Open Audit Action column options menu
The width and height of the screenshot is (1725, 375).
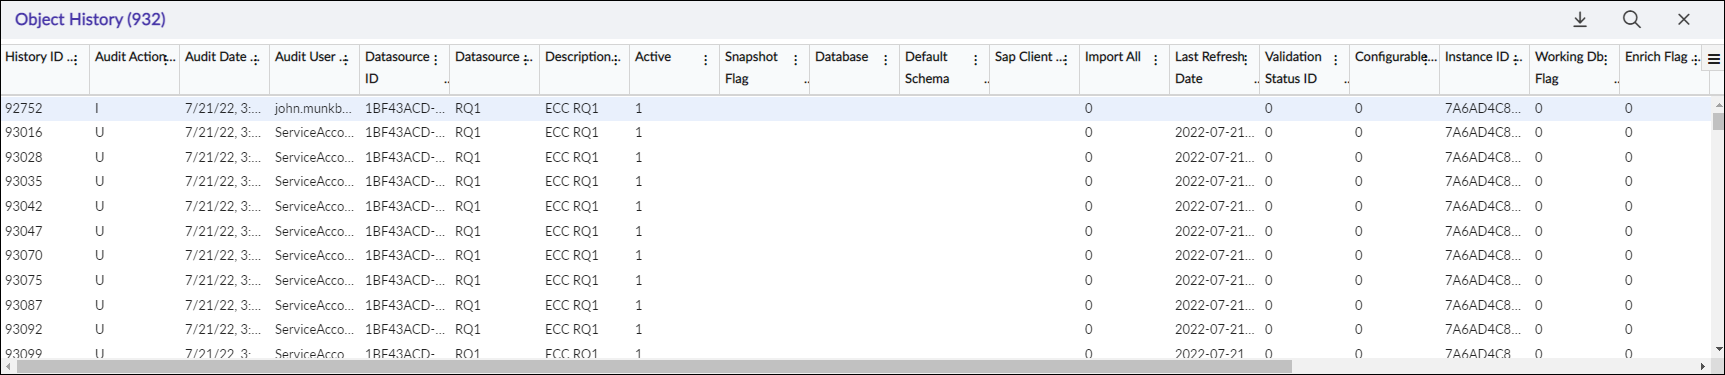point(166,60)
